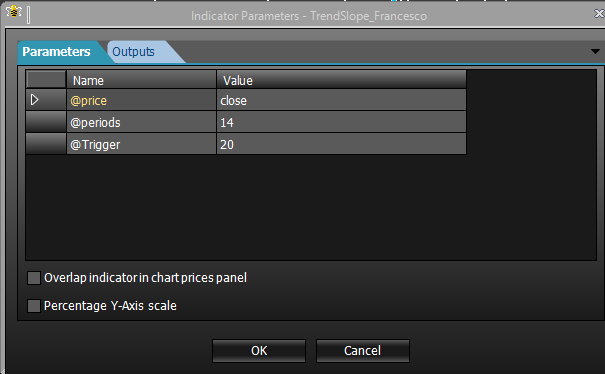Open the tab list dropdown arrow
This screenshot has width=605, height=374.
point(595,51)
